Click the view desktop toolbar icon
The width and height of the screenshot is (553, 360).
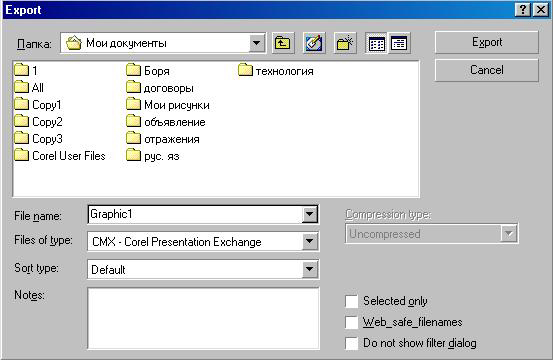click(x=314, y=43)
